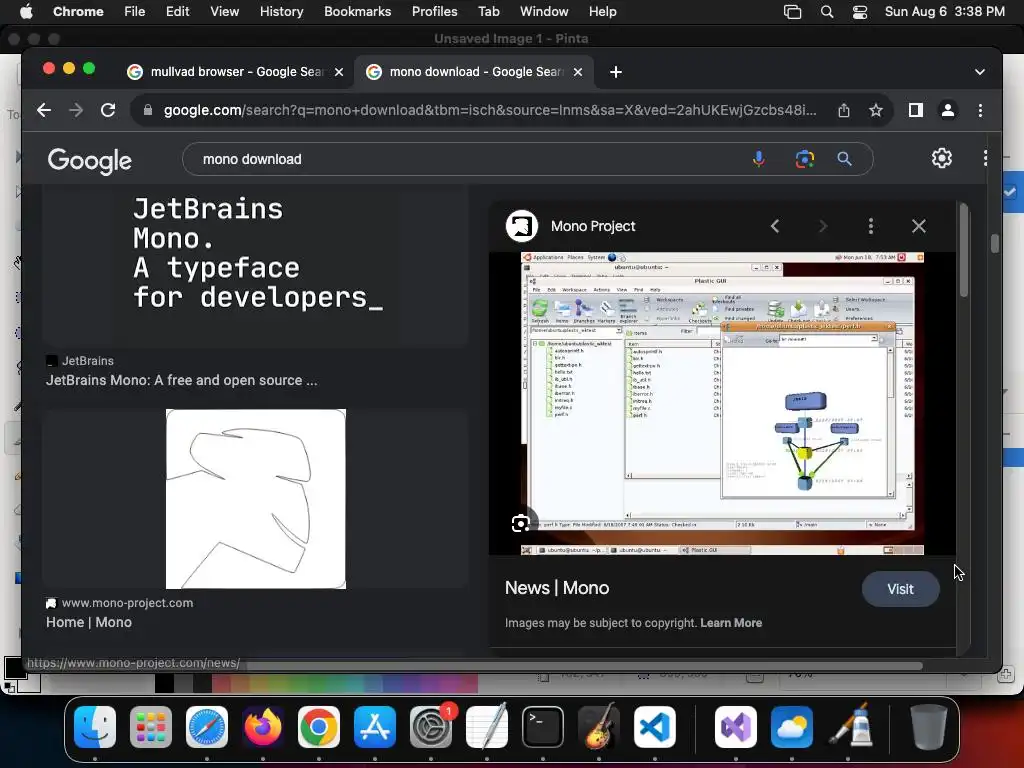Close the Mono Project image preview
Image resolution: width=1024 pixels, height=768 pixels.
click(x=919, y=226)
